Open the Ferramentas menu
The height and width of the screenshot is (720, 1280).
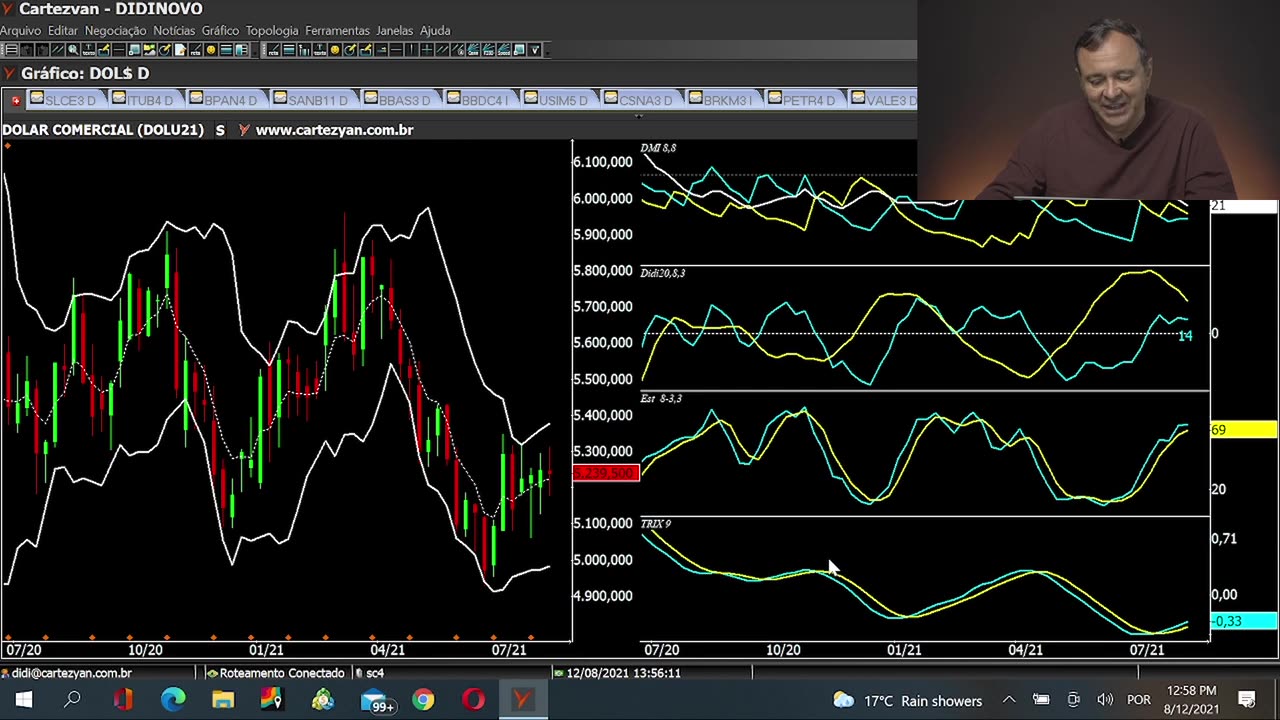[337, 31]
